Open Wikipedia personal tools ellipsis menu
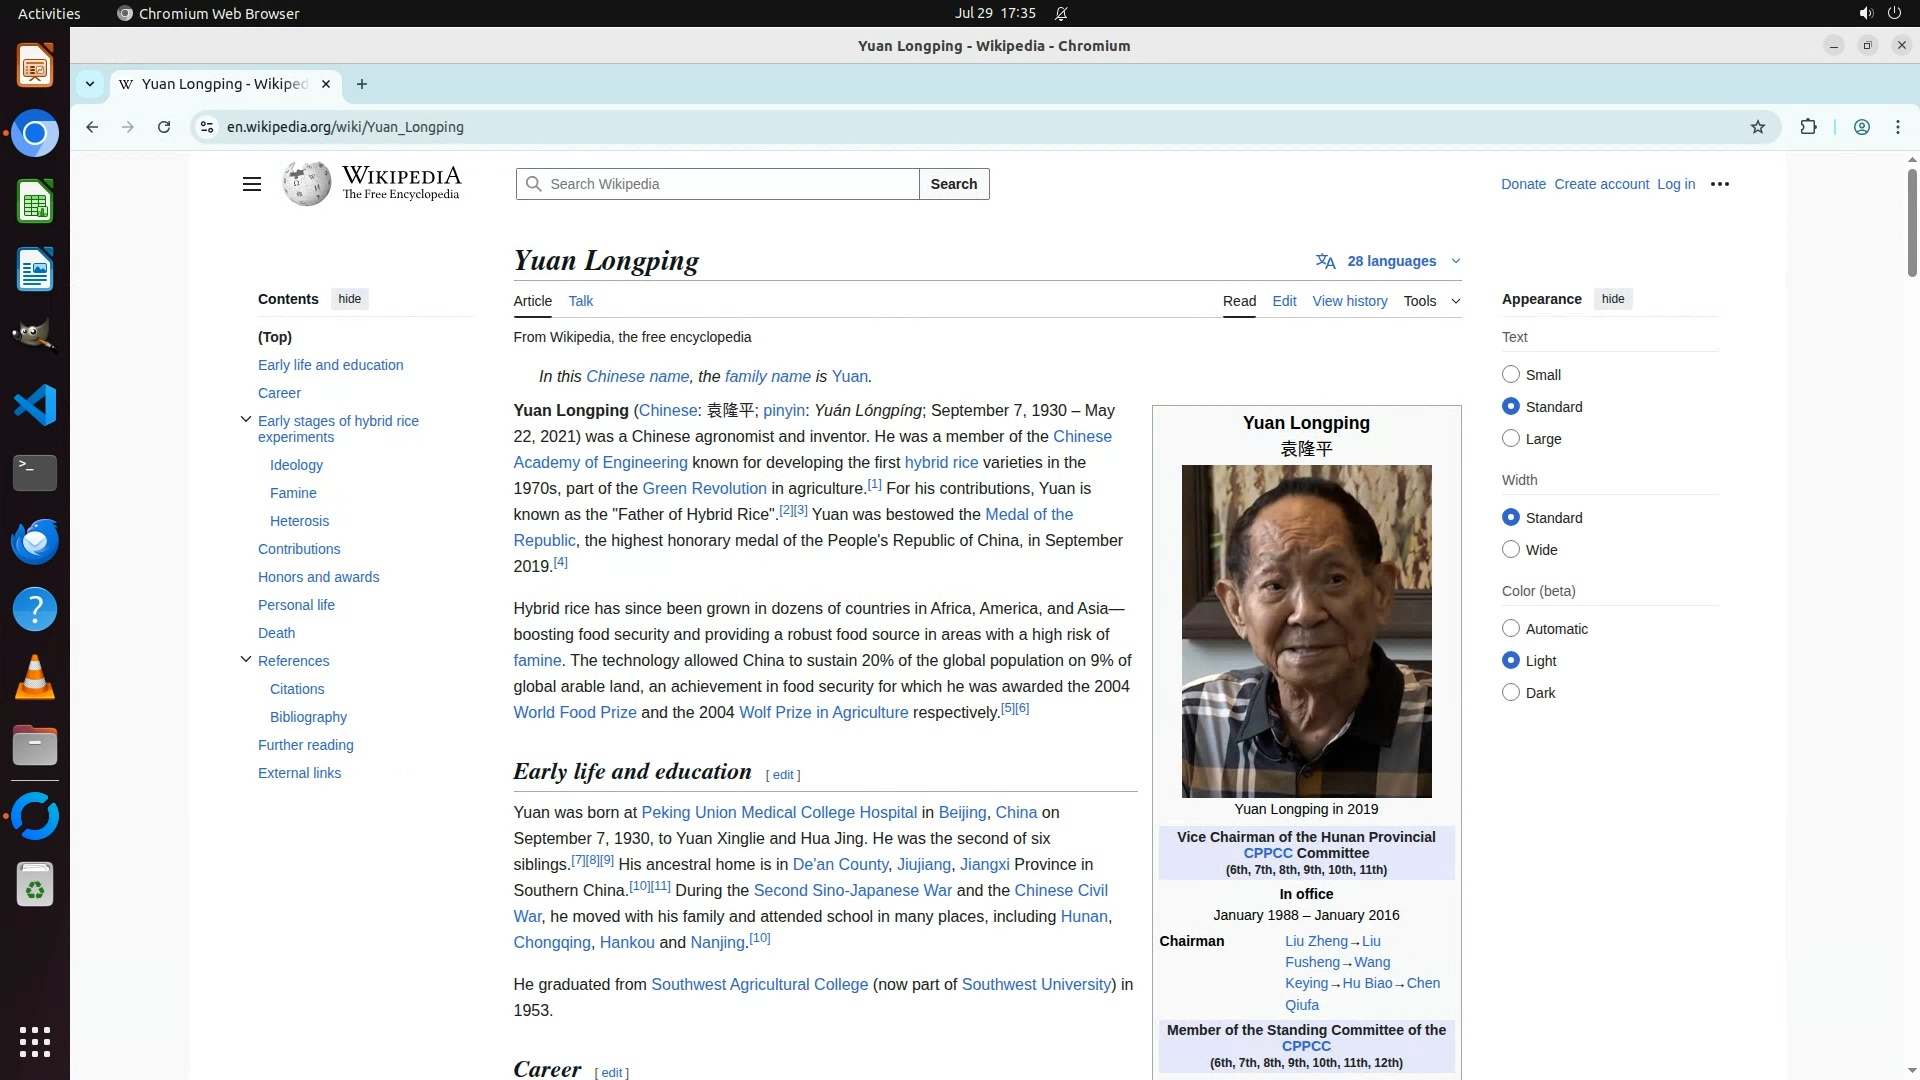The width and height of the screenshot is (1920, 1080). point(1720,184)
